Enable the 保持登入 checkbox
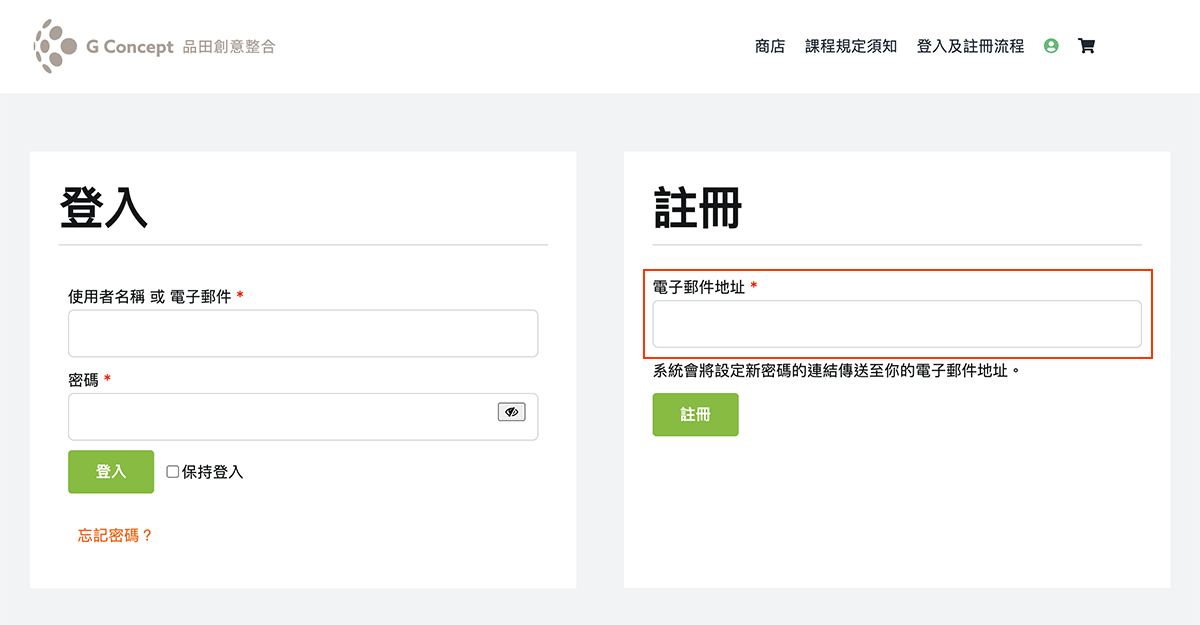 (170, 471)
